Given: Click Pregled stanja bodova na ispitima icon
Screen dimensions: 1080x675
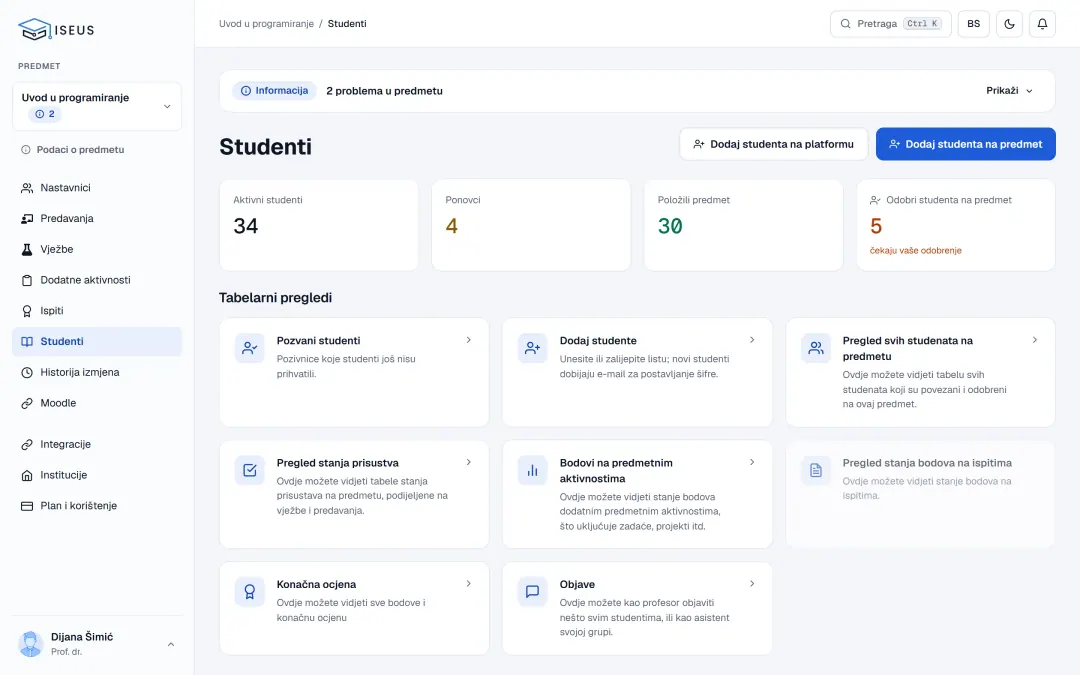Looking at the screenshot, I should (816, 470).
